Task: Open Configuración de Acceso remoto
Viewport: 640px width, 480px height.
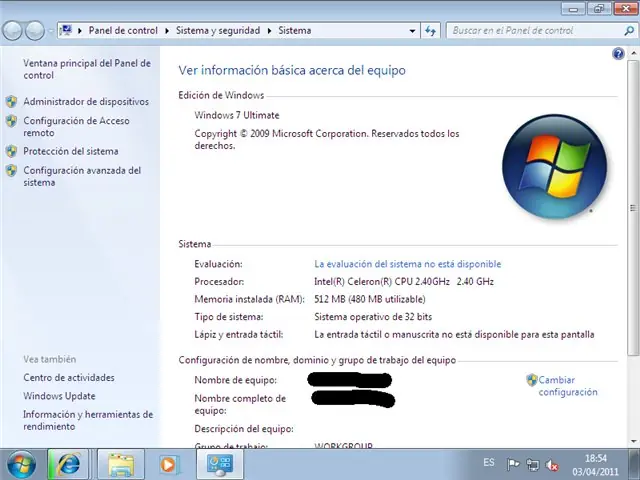Action: 76,127
